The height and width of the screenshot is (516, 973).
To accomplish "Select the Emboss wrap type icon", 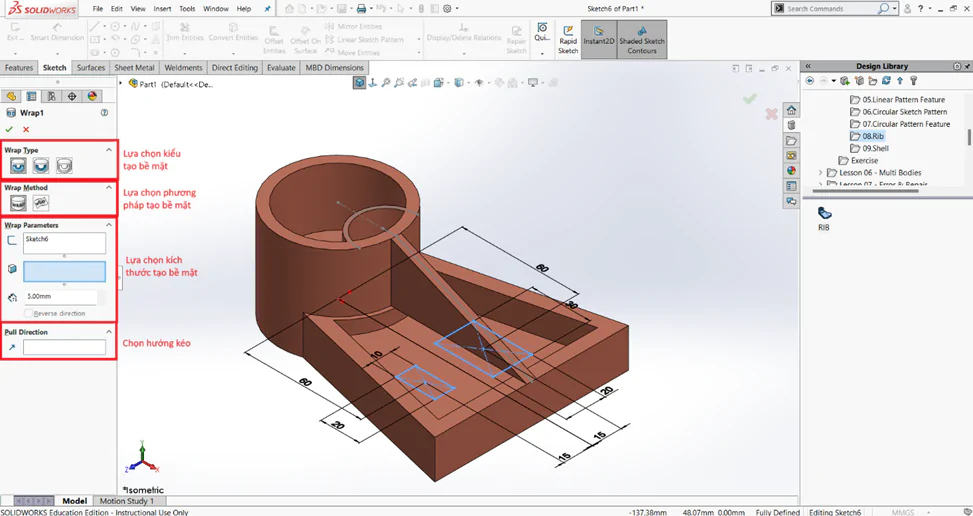I will click(18, 166).
